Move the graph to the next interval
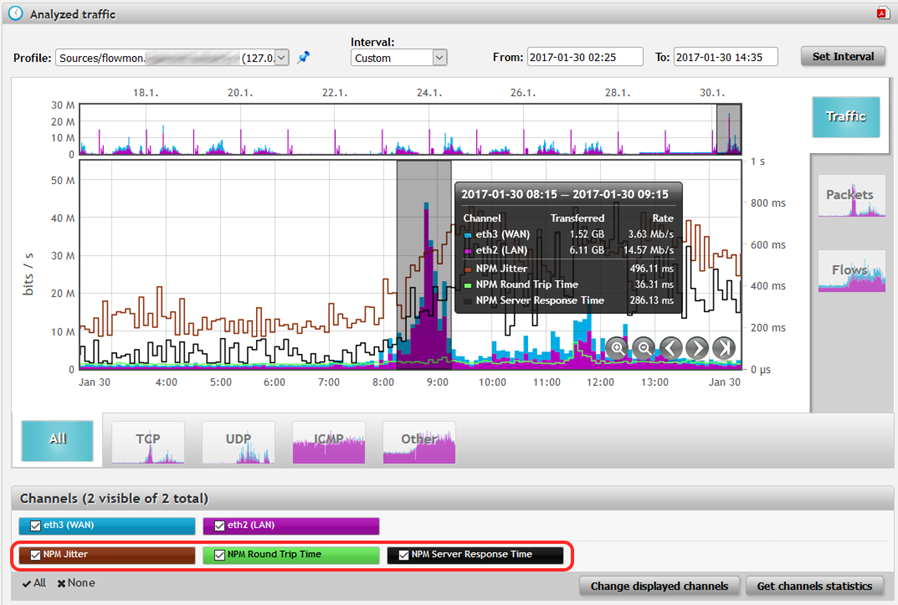This screenshot has height=605, width=898. tap(698, 348)
